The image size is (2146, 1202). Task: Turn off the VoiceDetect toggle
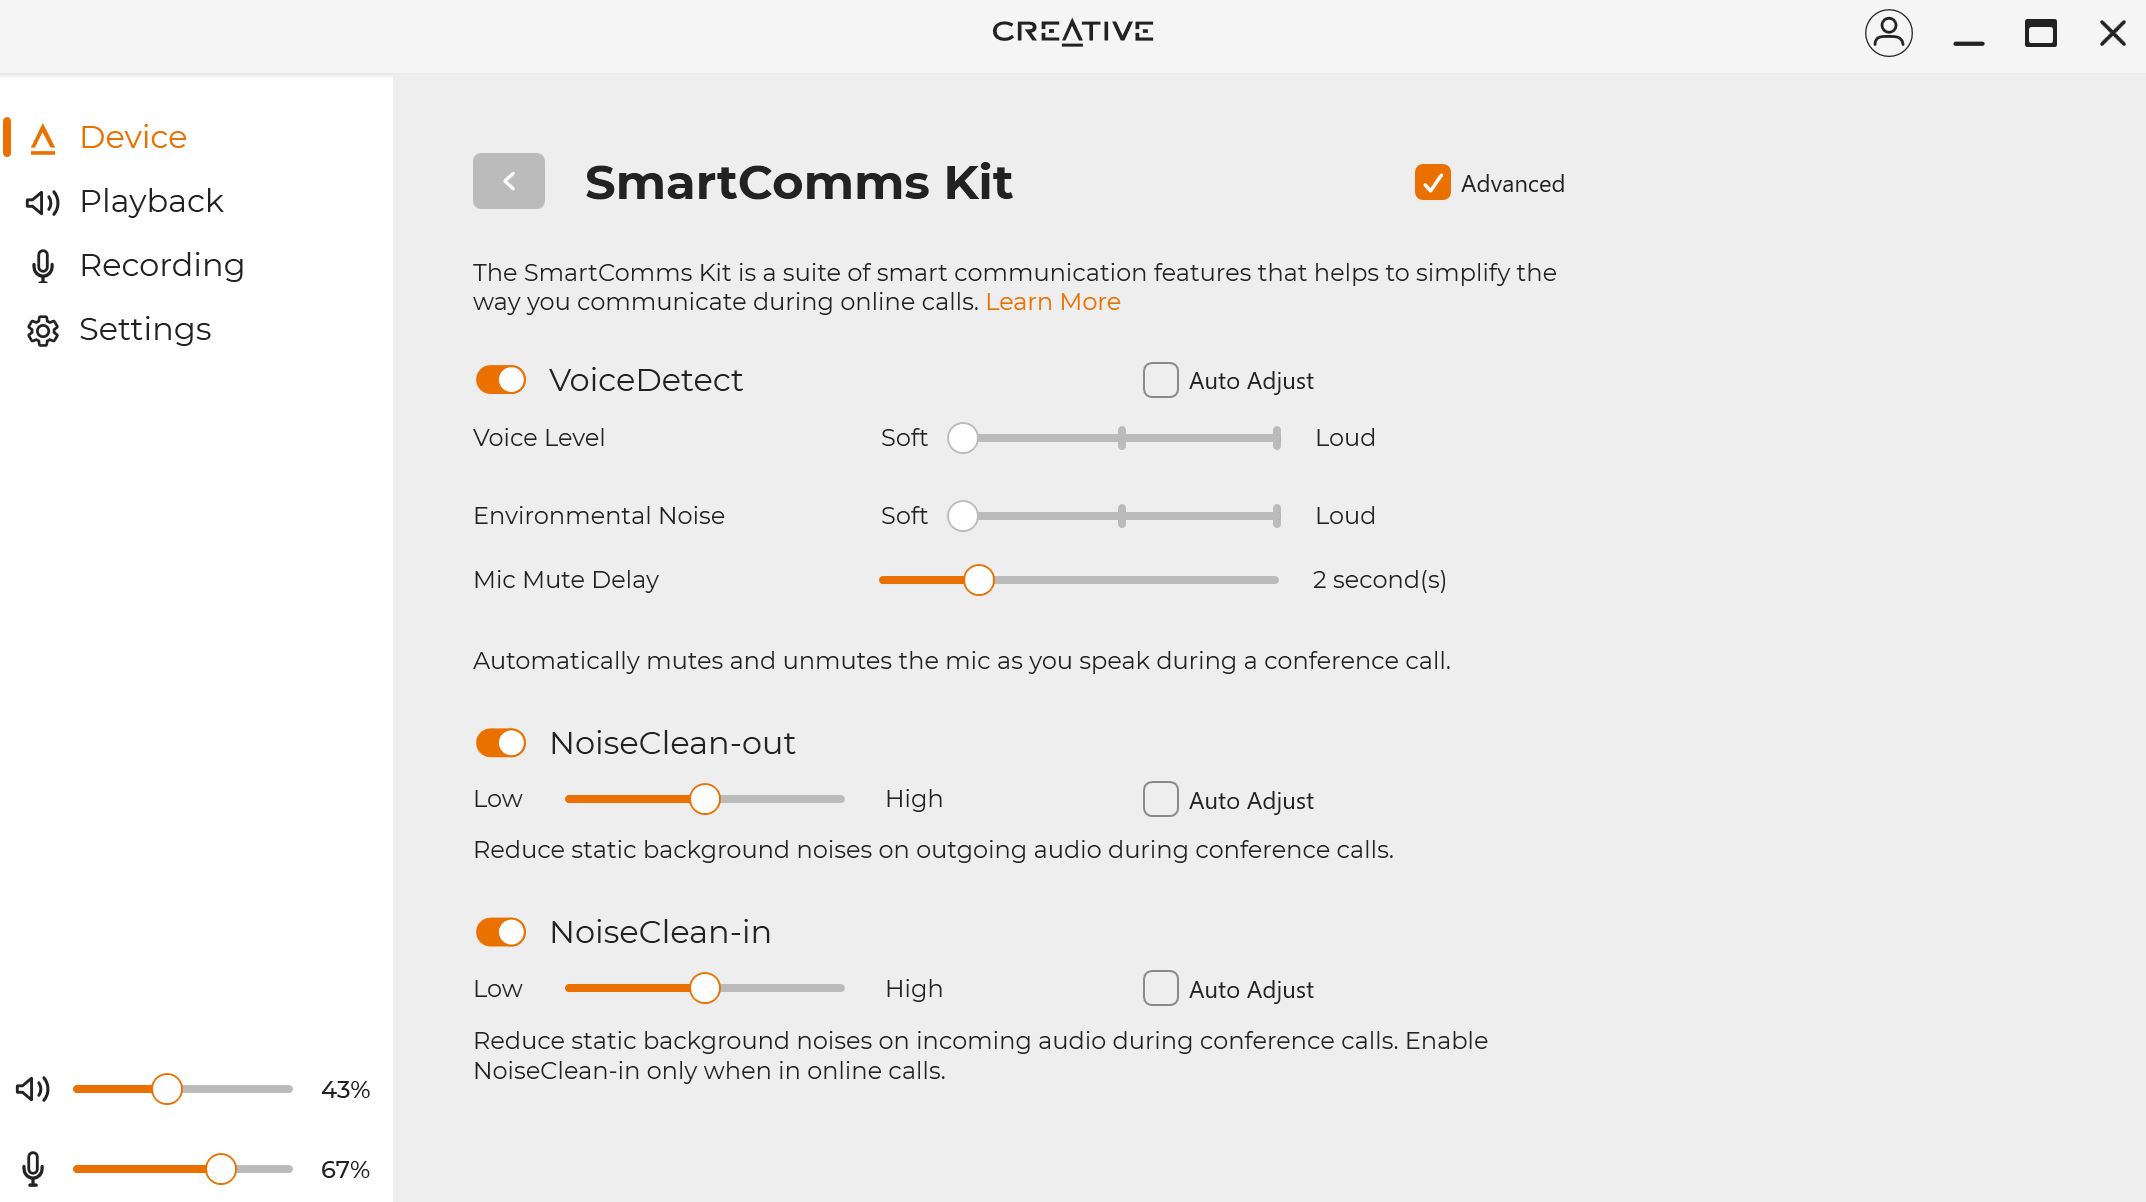pos(501,380)
